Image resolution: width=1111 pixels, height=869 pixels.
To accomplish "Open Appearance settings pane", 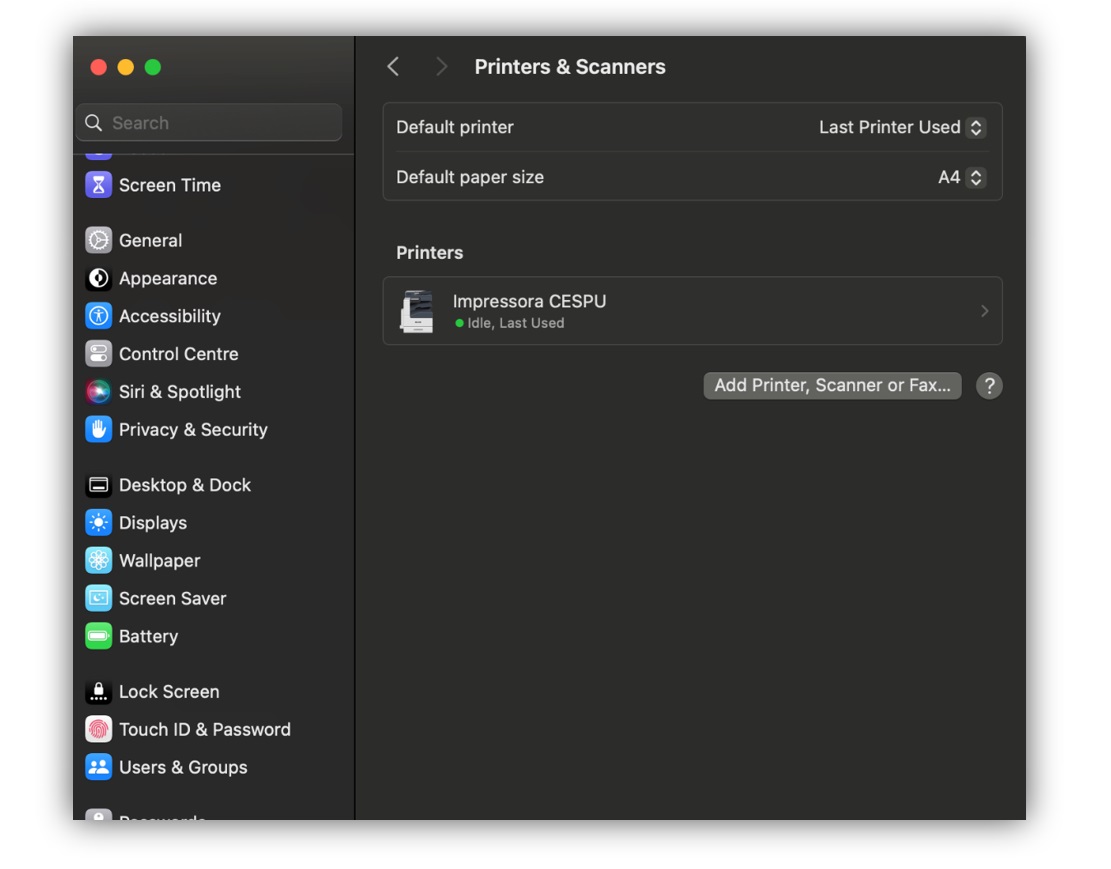I will click(x=168, y=279).
